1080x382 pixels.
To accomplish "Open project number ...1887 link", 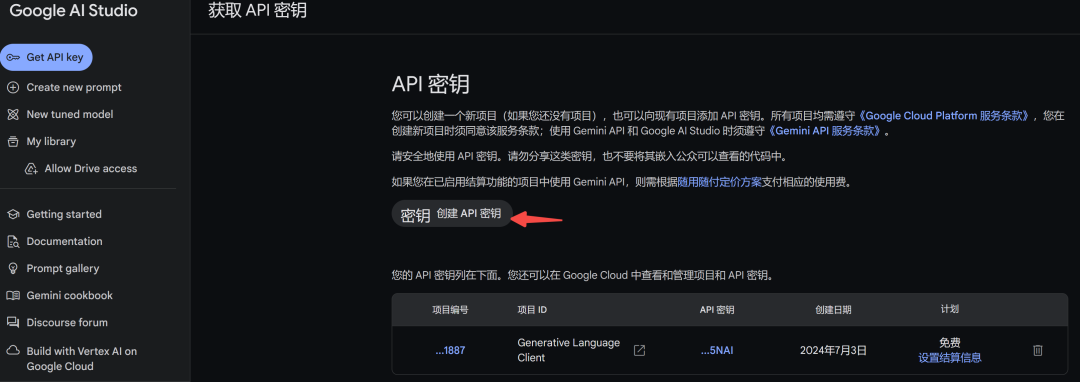I will tap(450, 350).
